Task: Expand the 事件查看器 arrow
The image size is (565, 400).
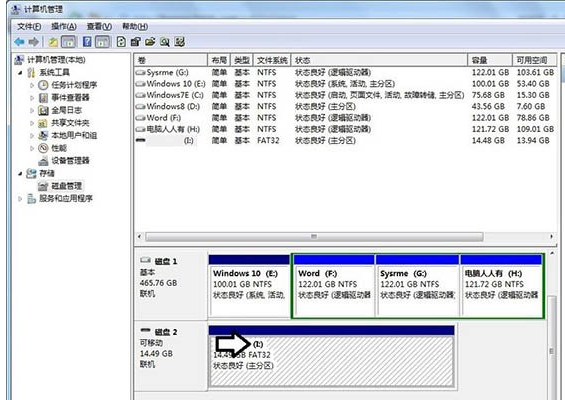Action: click(x=32, y=98)
